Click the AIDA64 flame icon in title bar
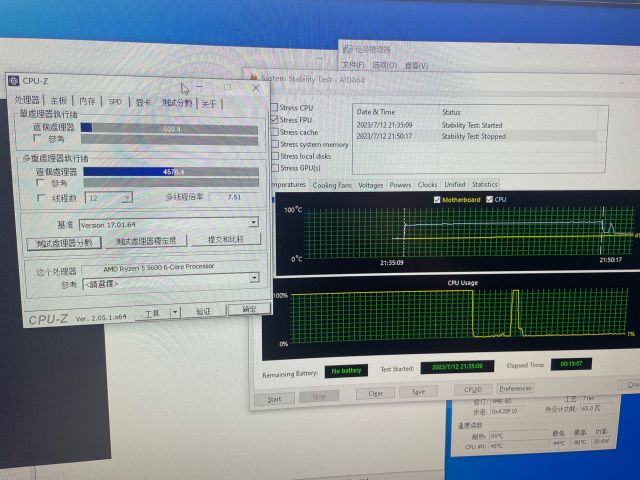The height and width of the screenshot is (480, 640). pos(253,77)
